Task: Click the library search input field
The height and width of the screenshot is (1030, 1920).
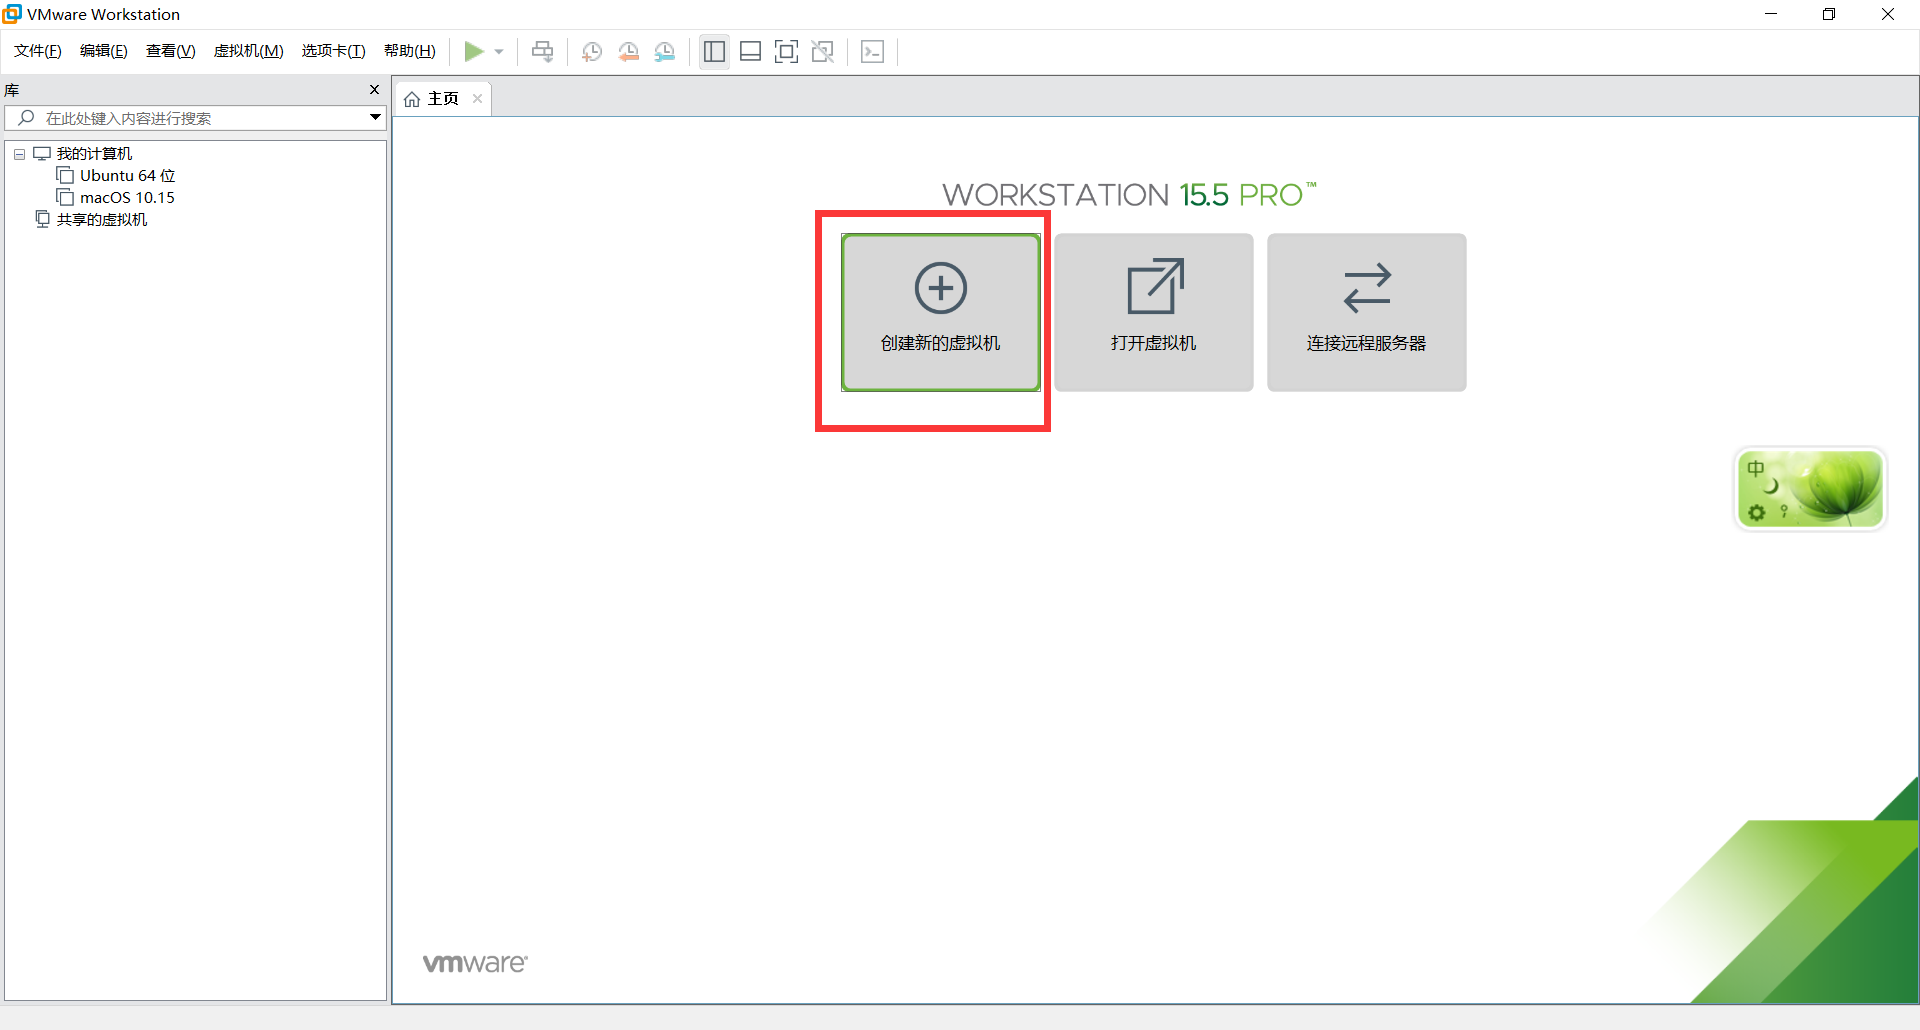Action: 196,118
